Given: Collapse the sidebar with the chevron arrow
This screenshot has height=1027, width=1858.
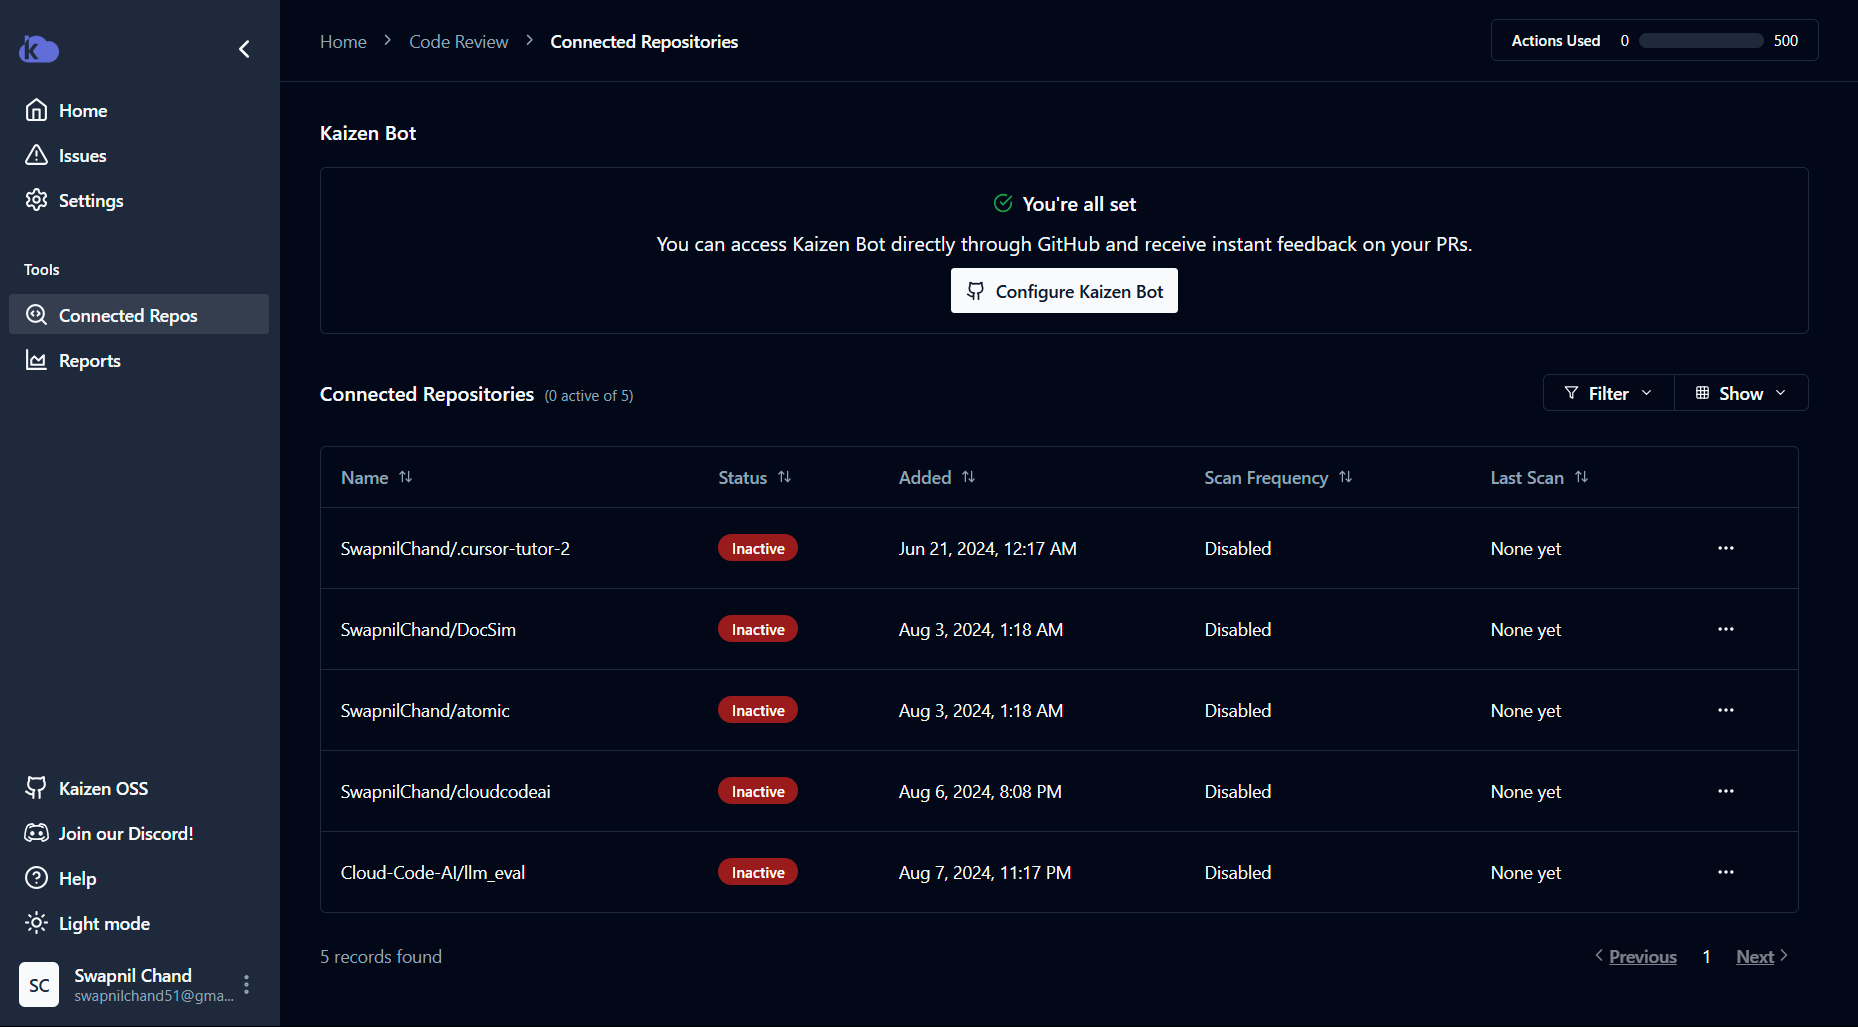Looking at the screenshot, I should click(244, 49).
